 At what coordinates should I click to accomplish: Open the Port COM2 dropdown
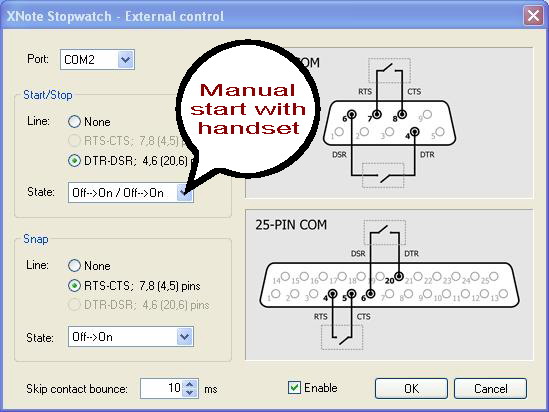point(125,60)
